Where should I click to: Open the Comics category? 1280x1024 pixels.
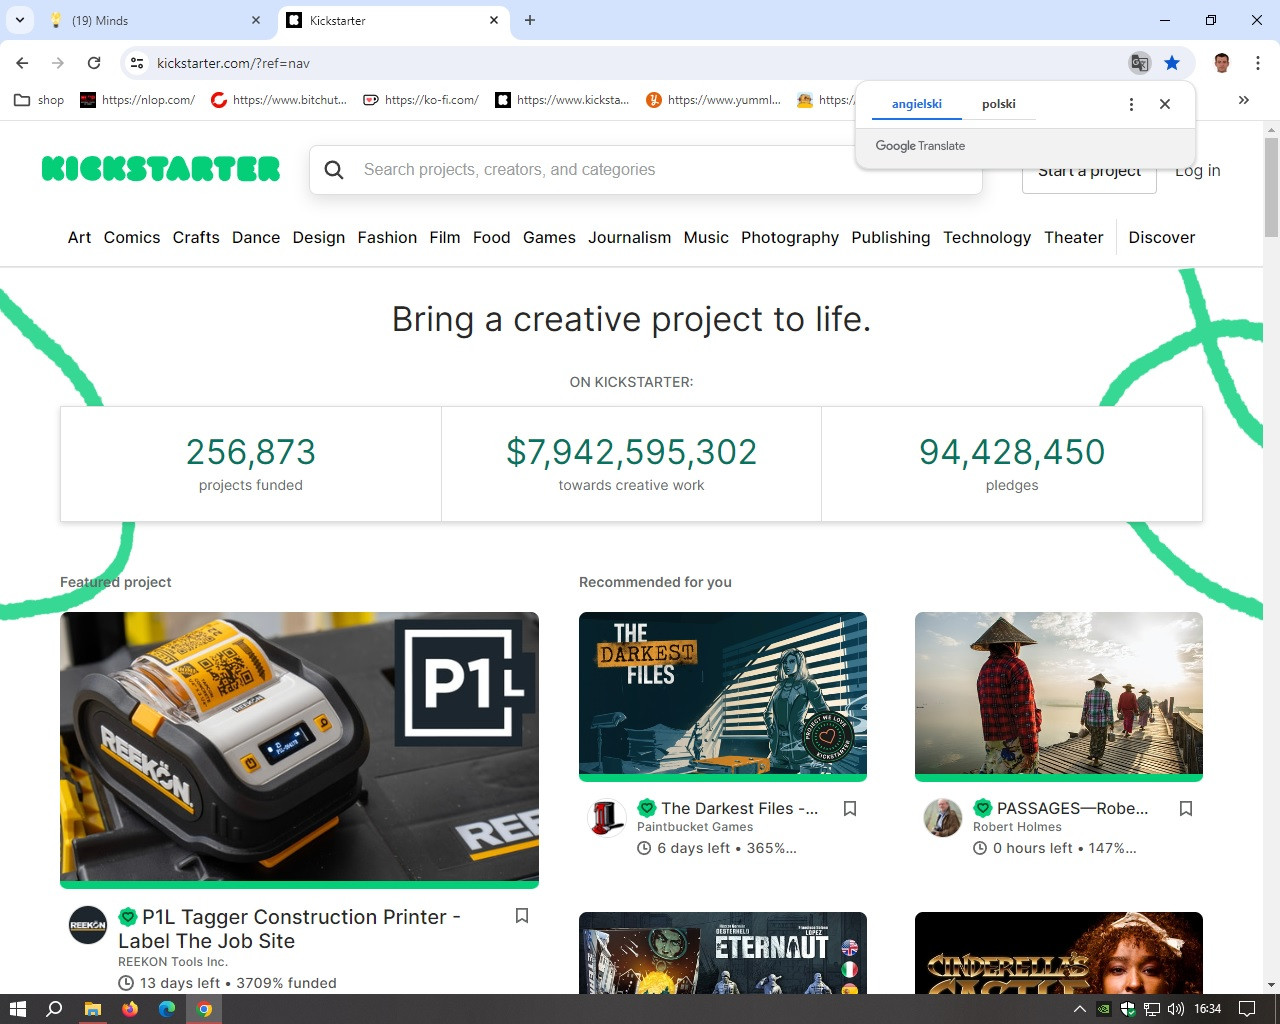tap(132, 237)
